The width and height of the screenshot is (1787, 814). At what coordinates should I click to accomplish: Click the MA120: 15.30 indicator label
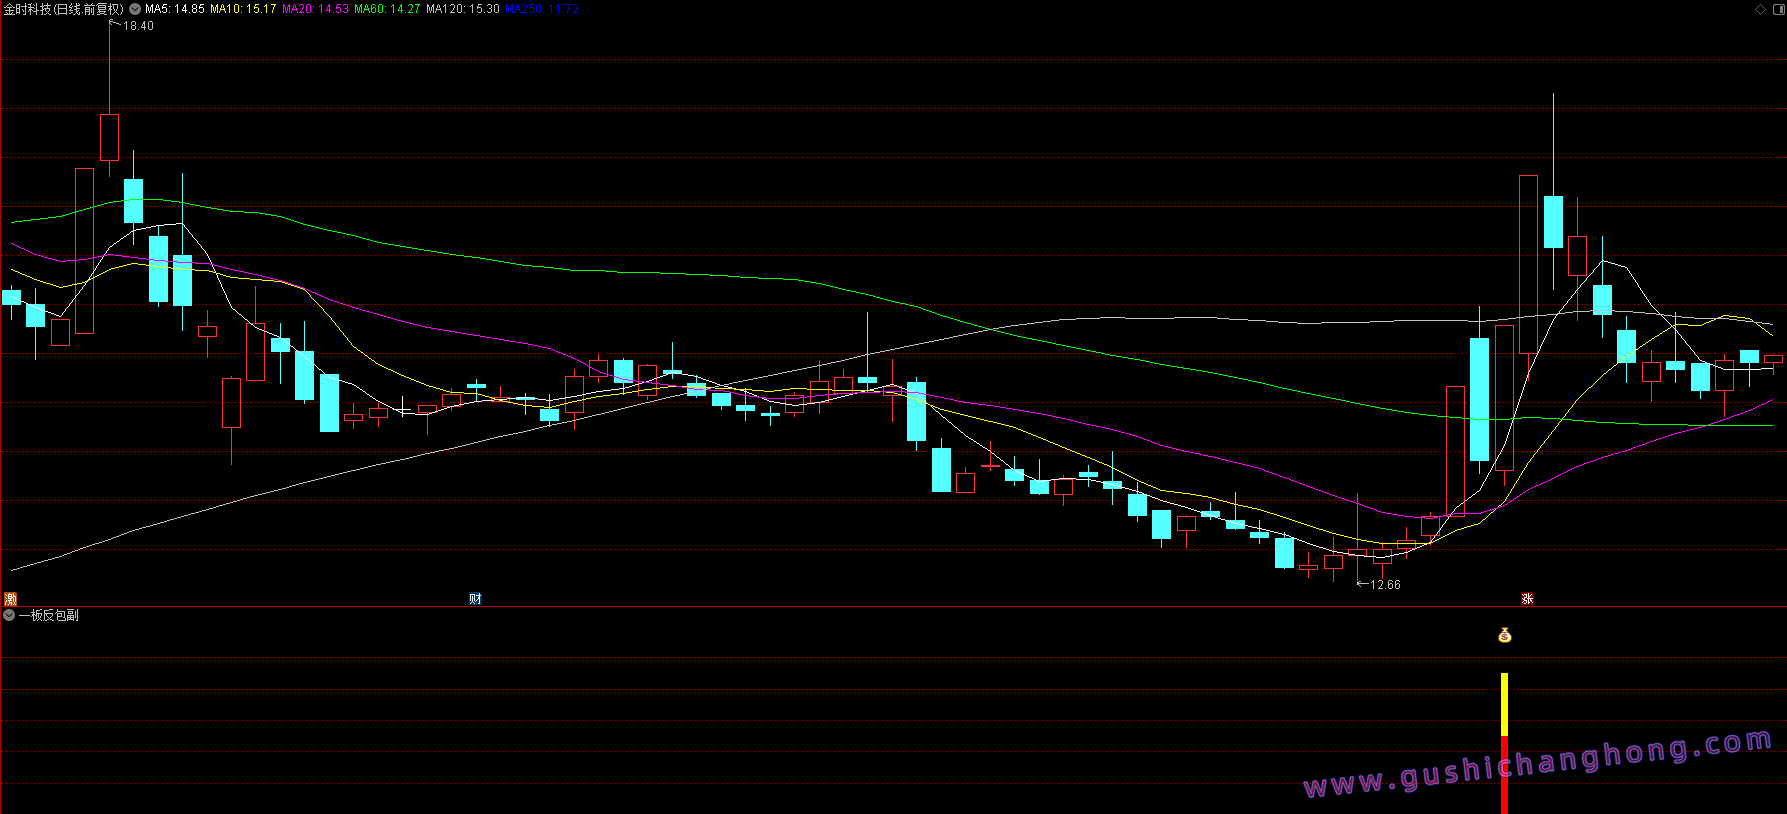tap(462, 9)
